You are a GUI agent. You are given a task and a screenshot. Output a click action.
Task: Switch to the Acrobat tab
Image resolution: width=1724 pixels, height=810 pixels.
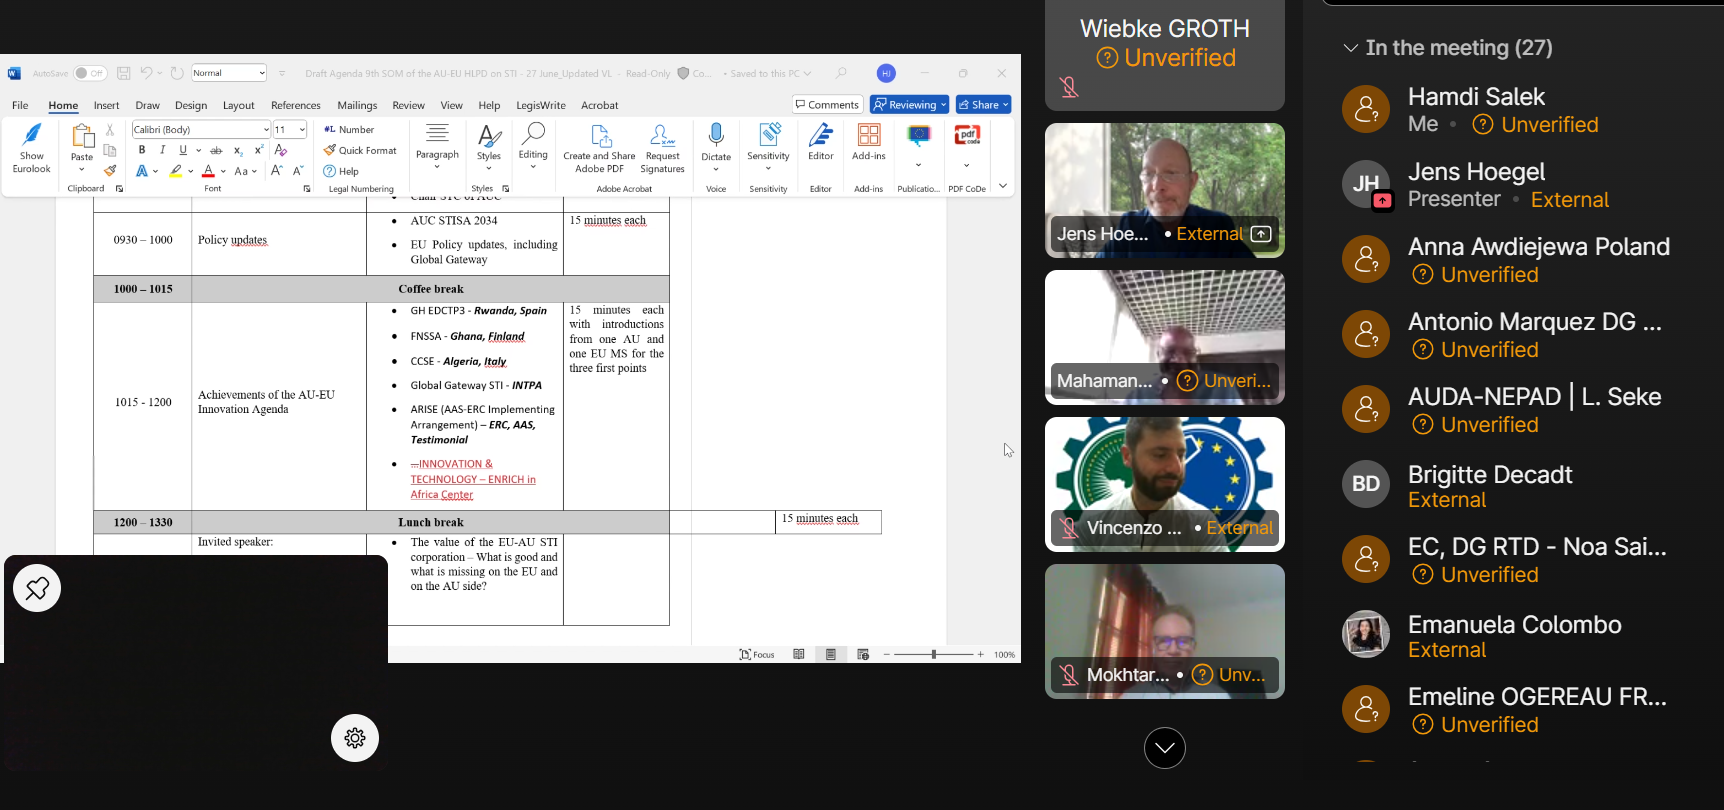point(600,105)
